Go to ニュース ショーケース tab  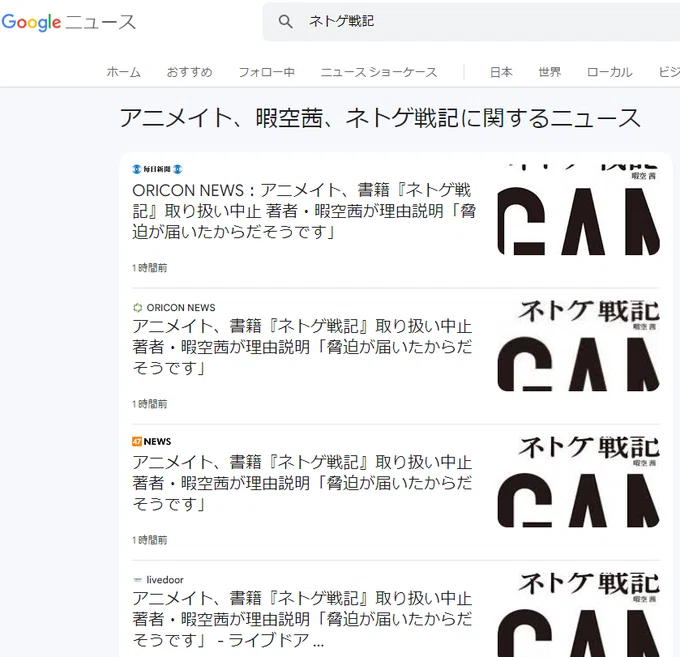pos(379,72)
